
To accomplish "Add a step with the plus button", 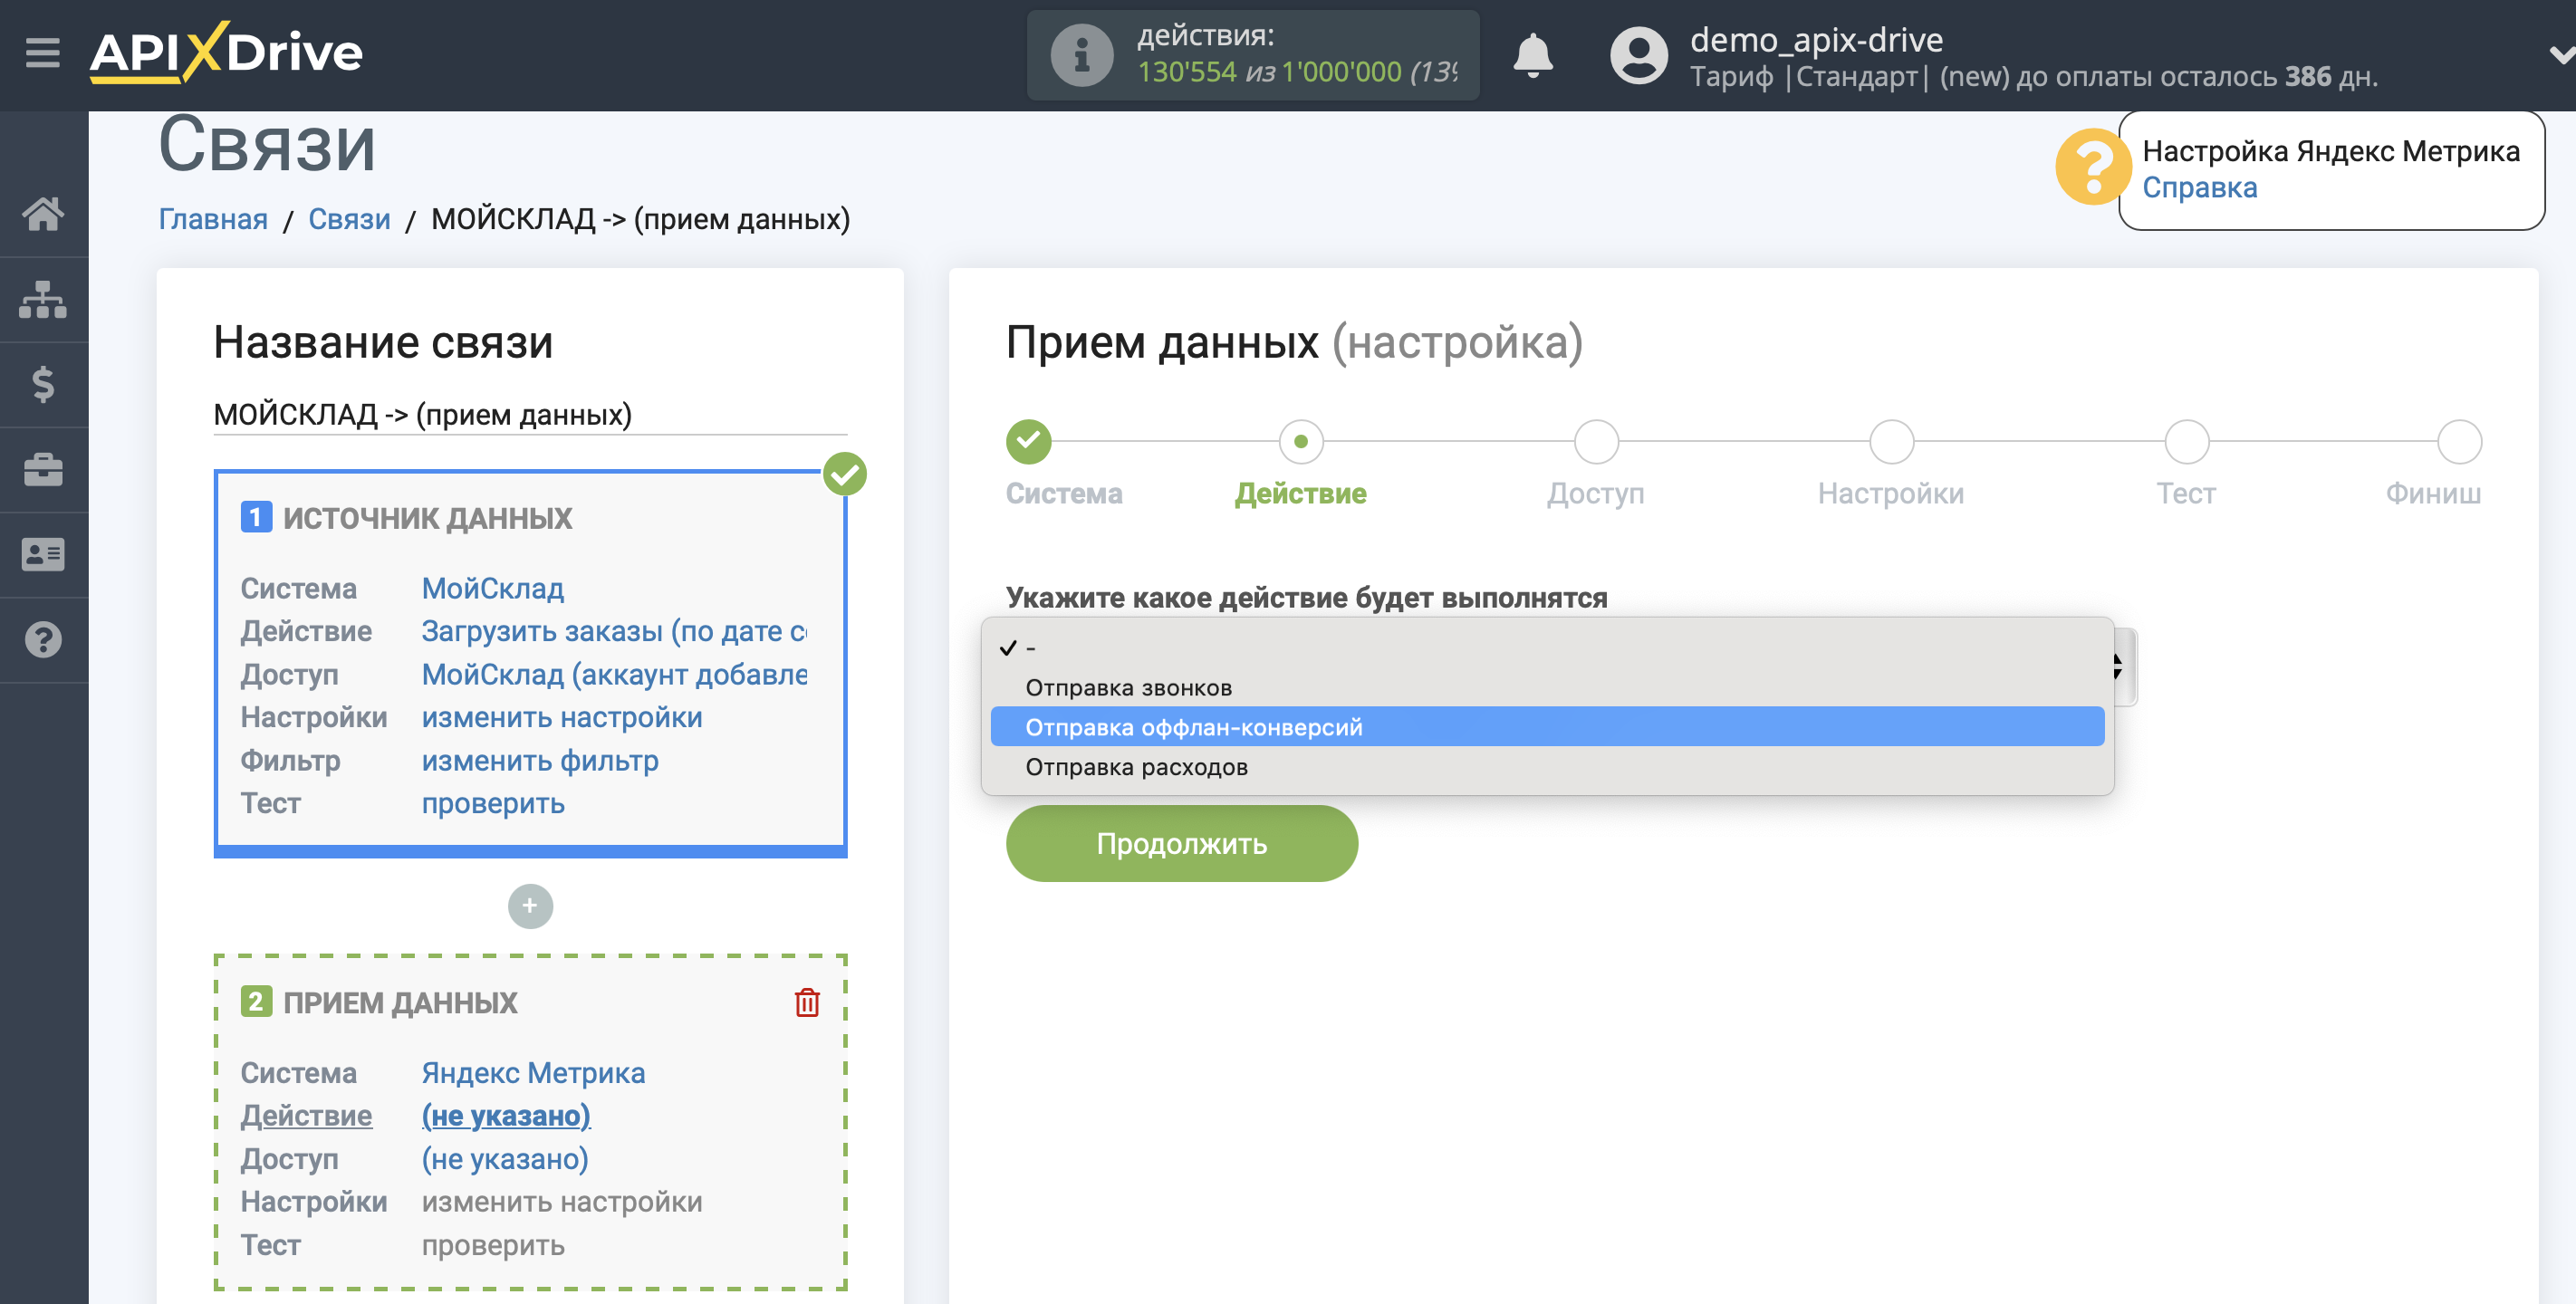I will click(530, 906).
